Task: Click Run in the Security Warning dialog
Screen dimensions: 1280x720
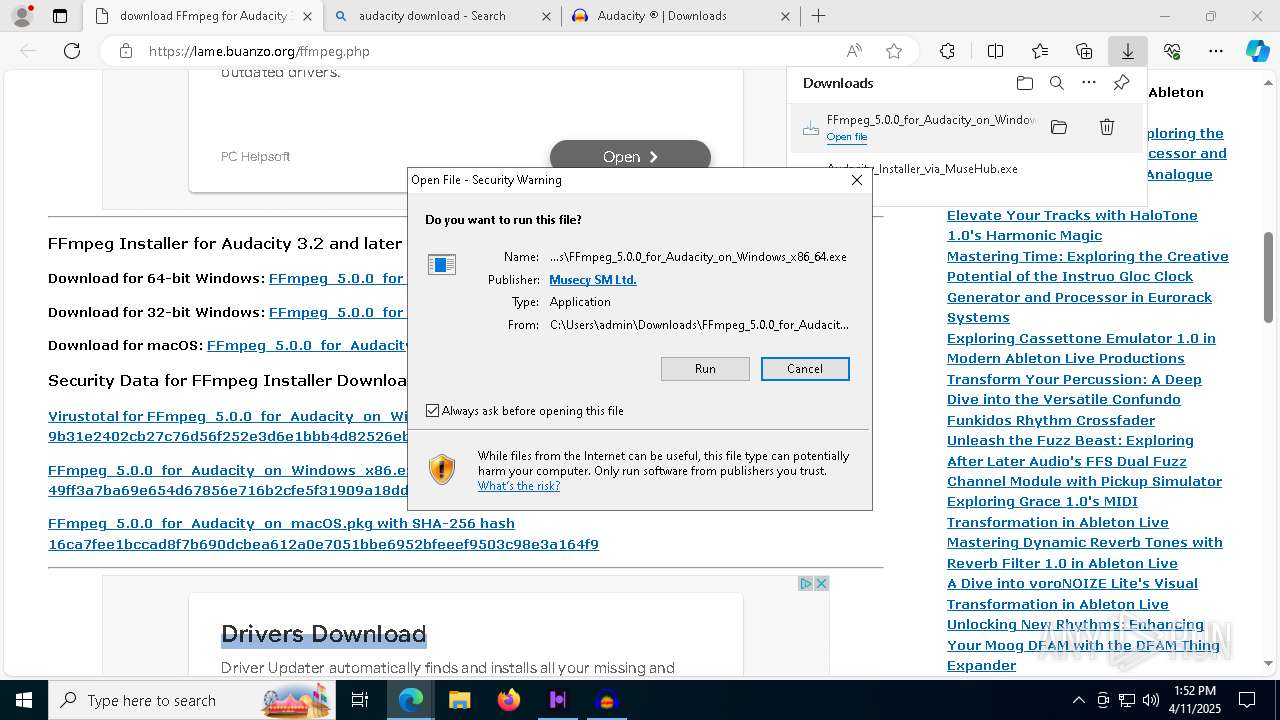Action: pyautogui.click(x=705, y=369)
